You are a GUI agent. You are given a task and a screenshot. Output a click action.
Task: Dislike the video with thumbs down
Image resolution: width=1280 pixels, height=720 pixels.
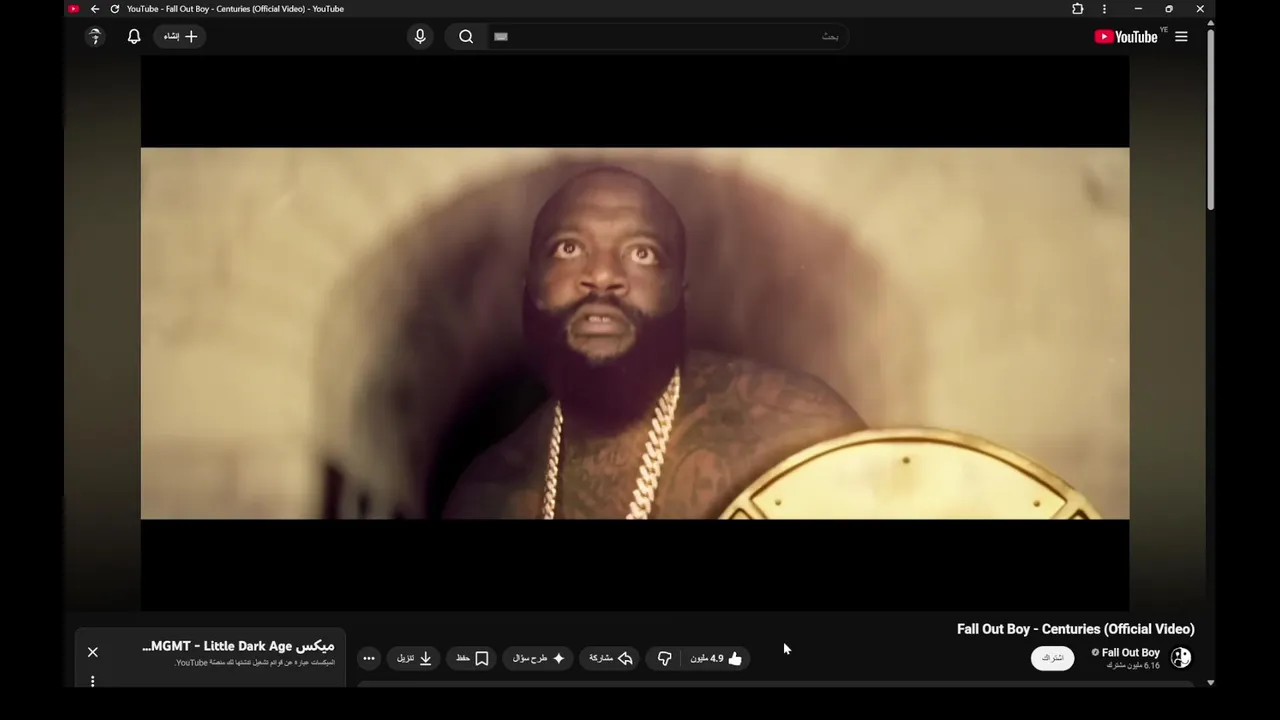665,658
